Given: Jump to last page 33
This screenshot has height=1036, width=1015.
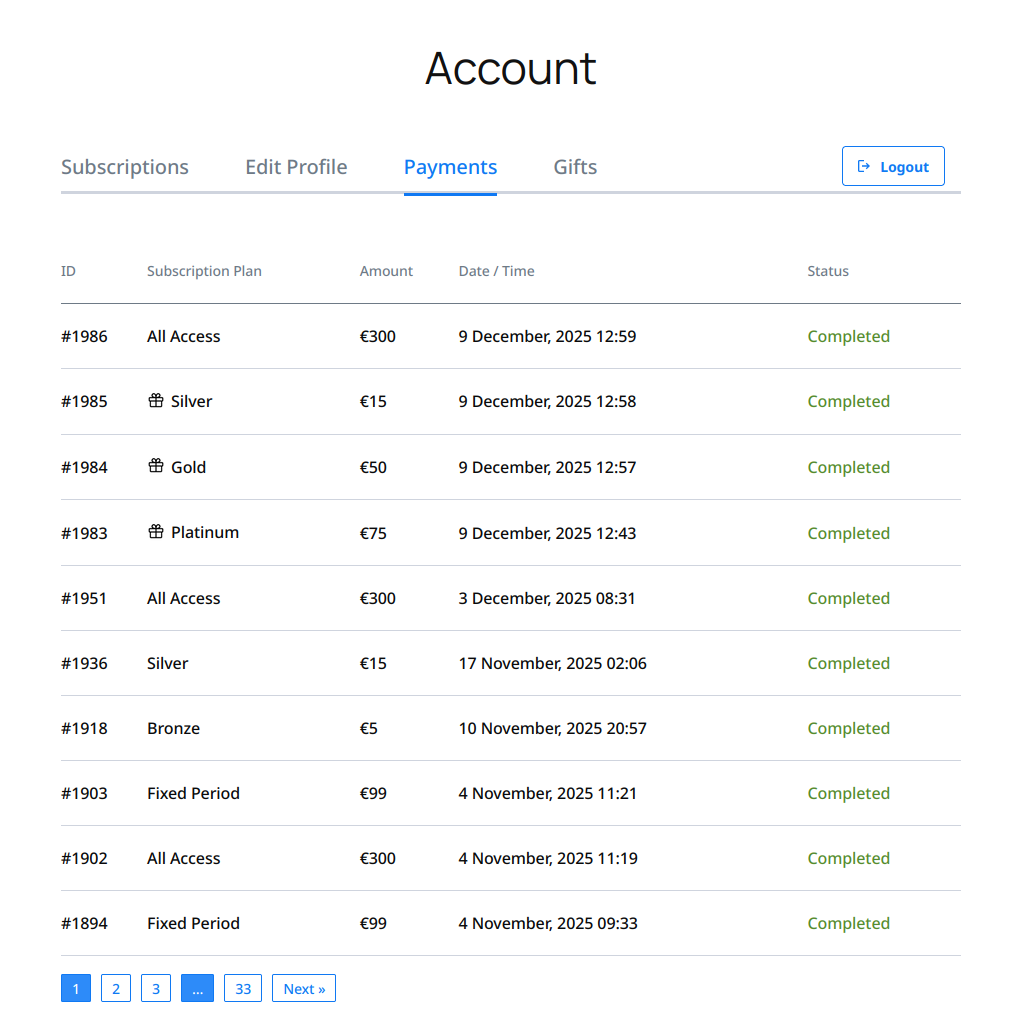Looking at the screenshot, I should click(243, 989).
